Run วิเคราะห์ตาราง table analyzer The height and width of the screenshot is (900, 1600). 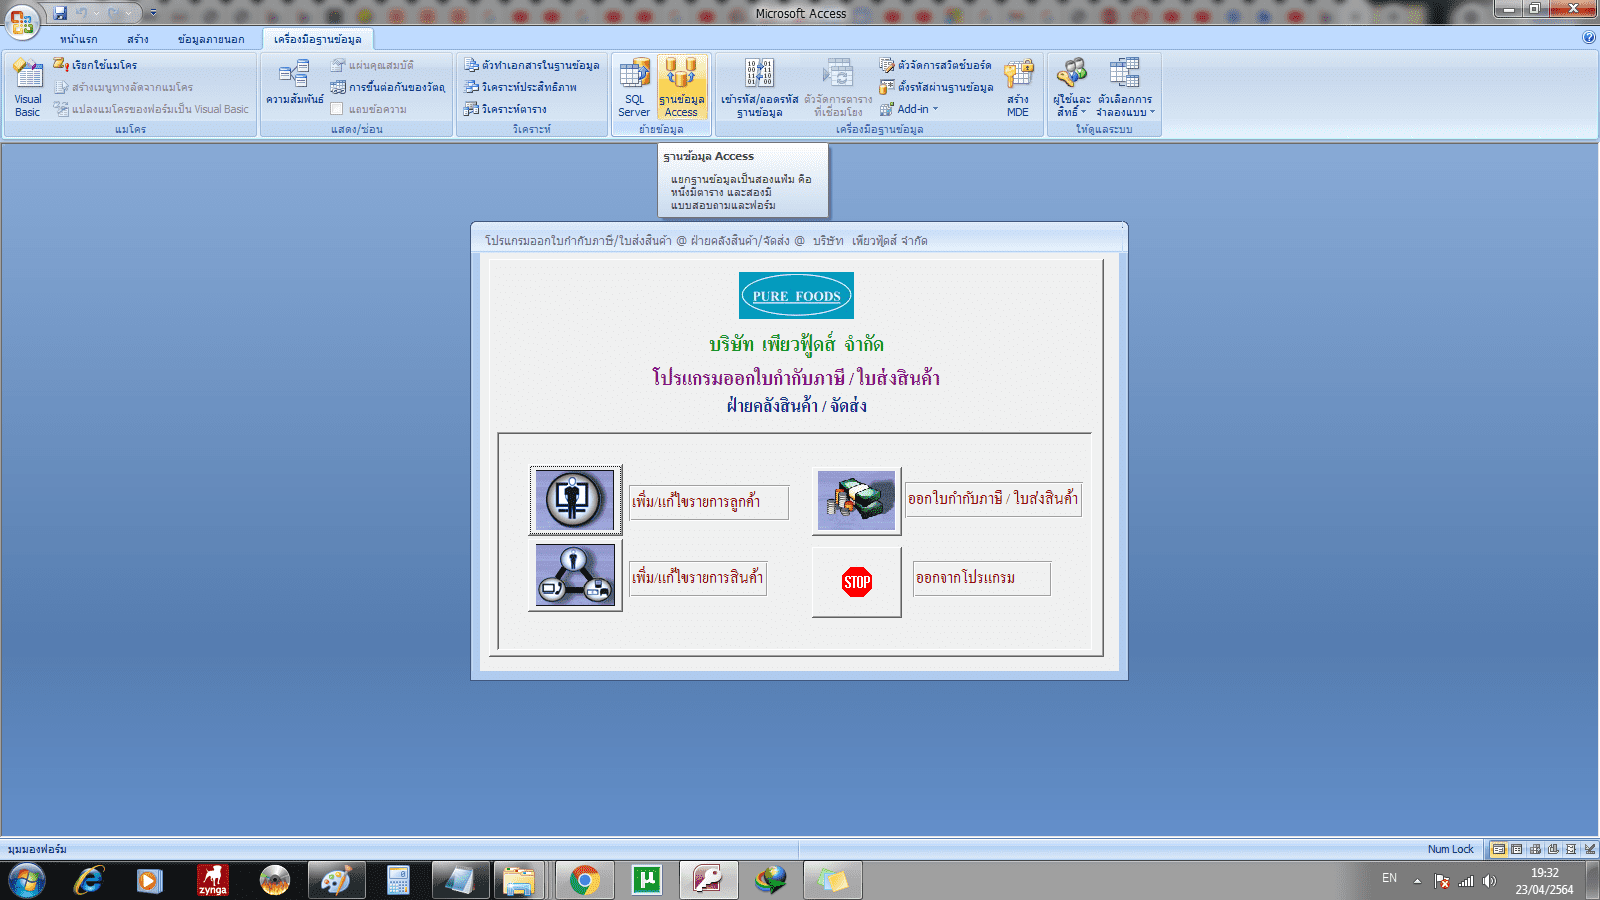click(x=505, y=109)
